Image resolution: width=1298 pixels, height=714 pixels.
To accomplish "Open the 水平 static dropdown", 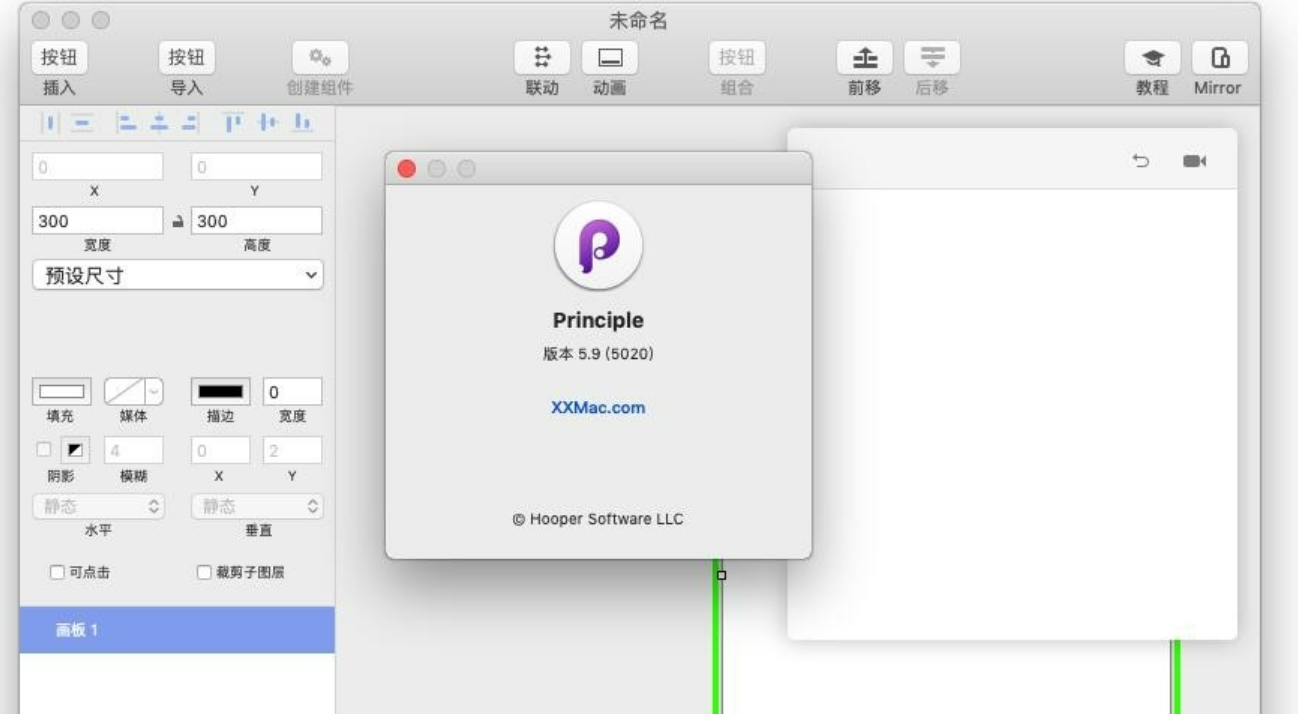I will (98, 507).
